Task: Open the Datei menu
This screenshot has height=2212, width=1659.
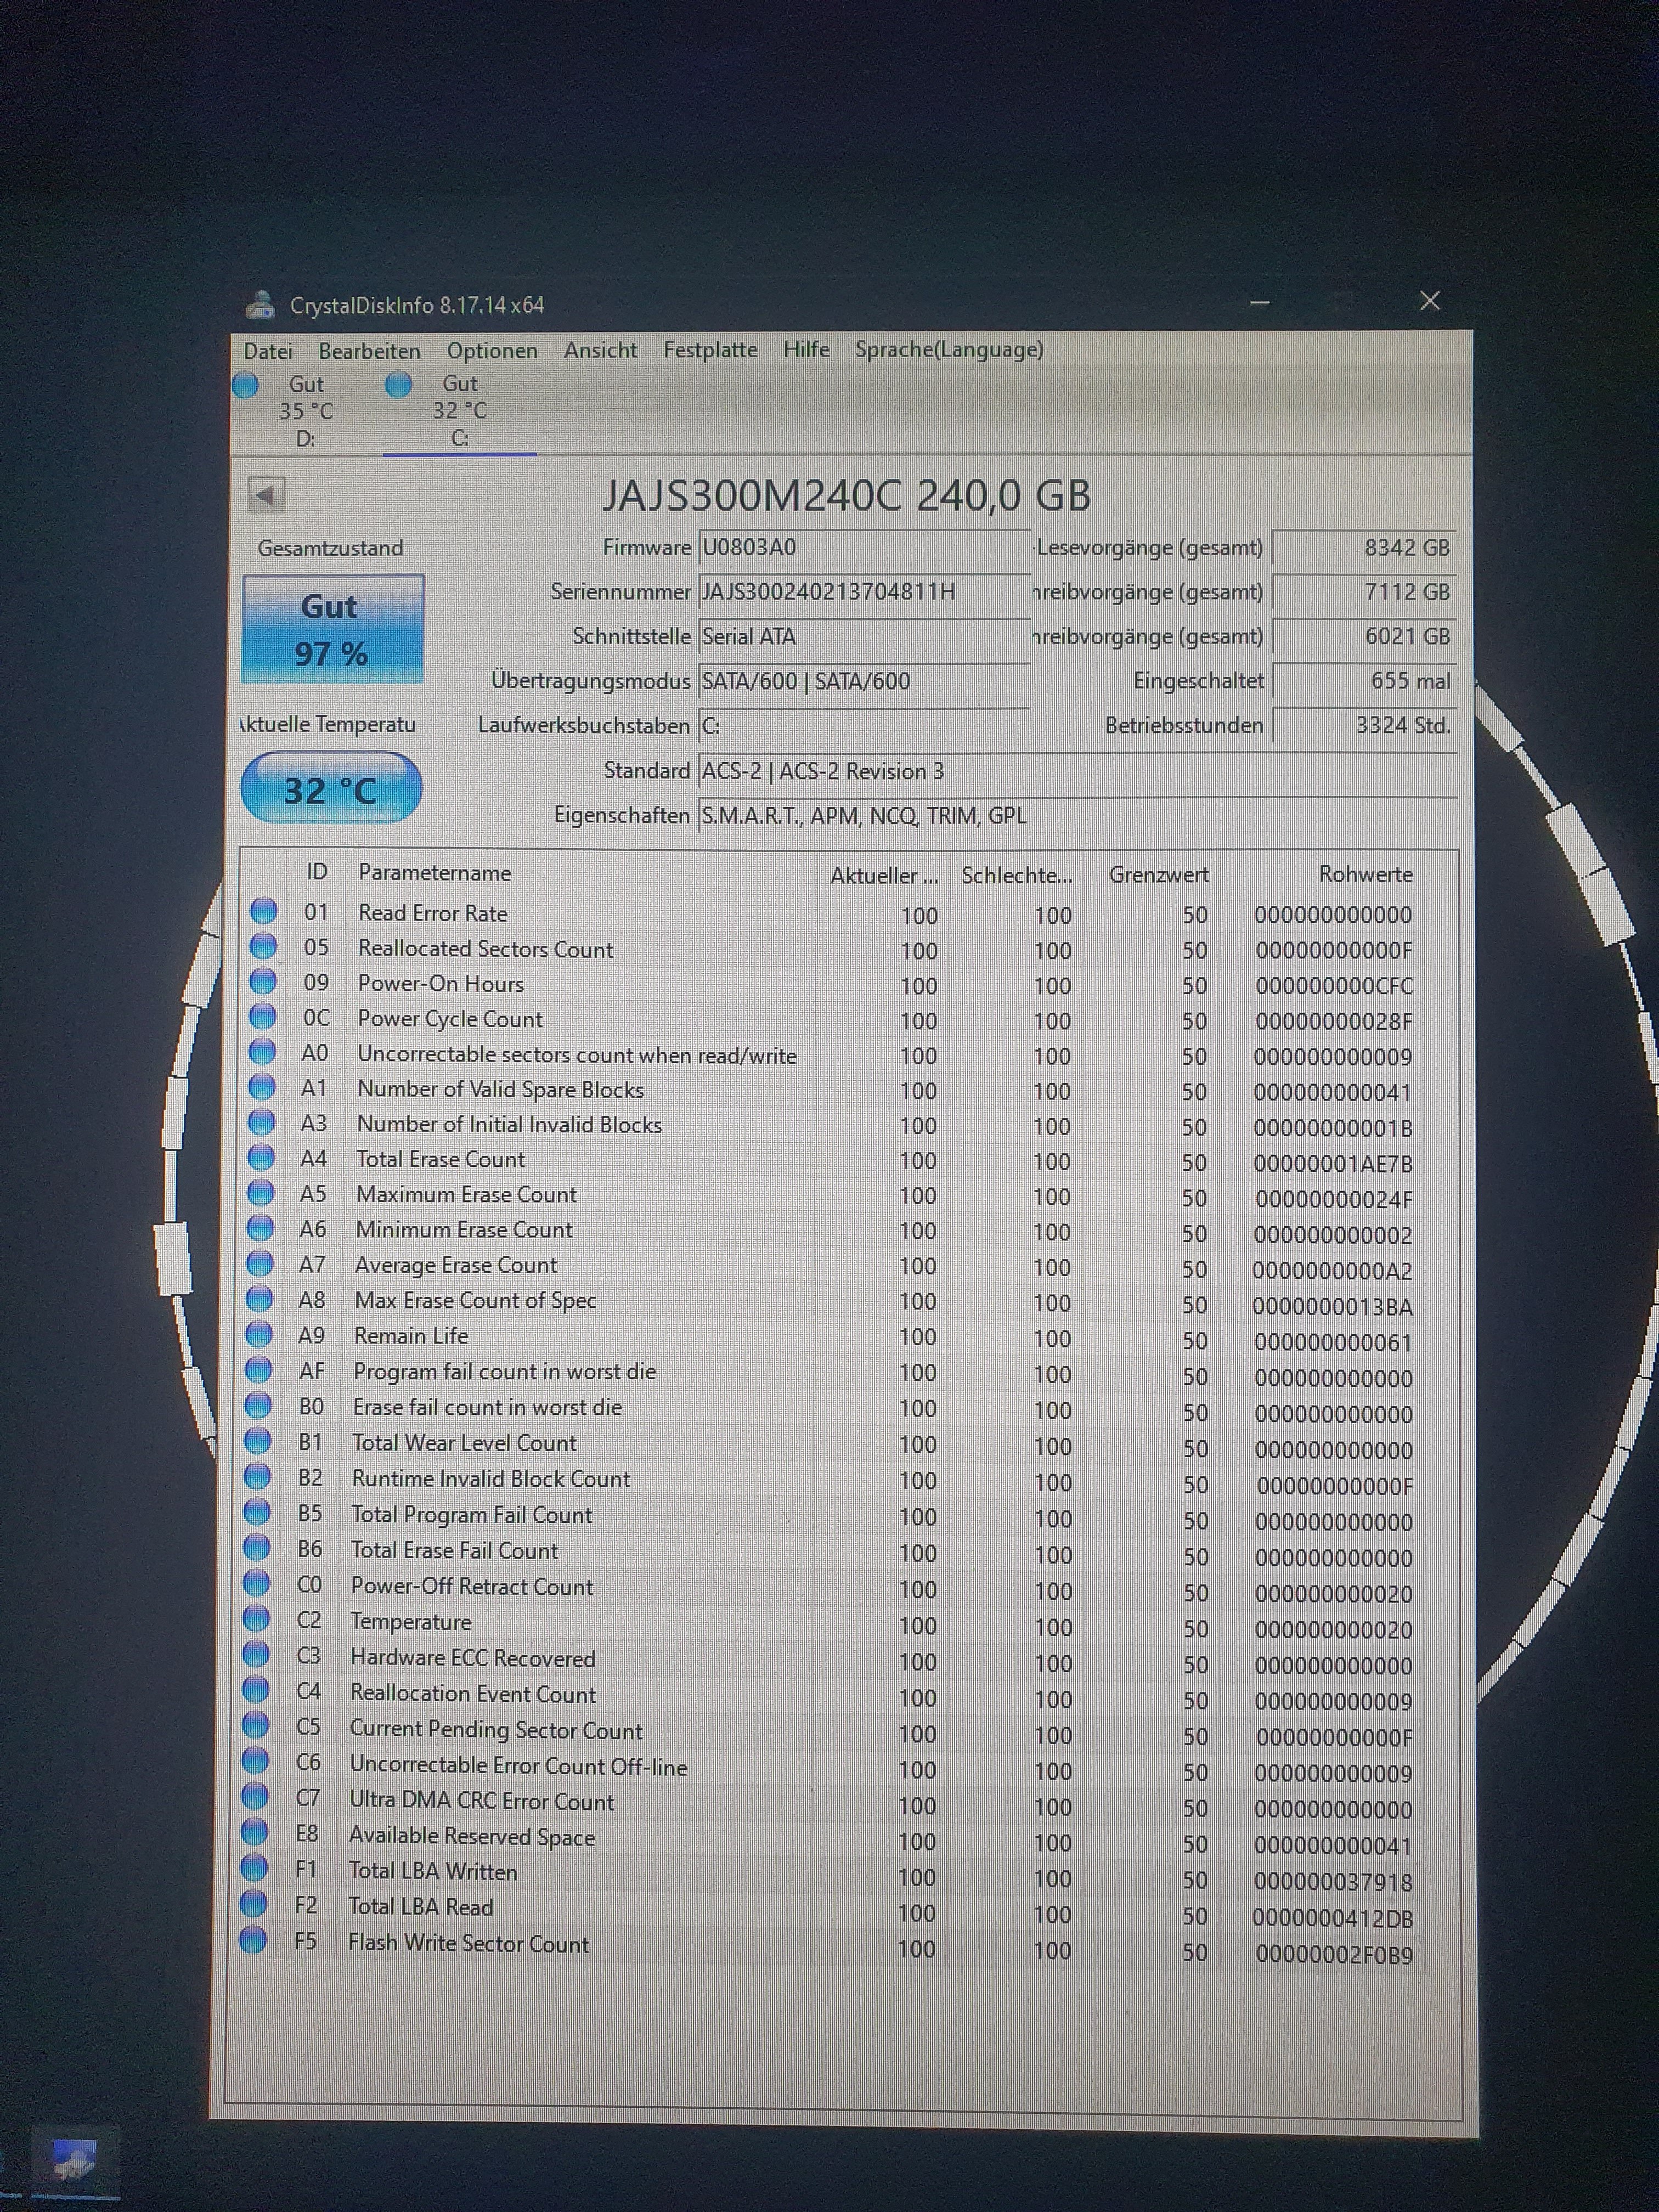Action: pos(268,351)
